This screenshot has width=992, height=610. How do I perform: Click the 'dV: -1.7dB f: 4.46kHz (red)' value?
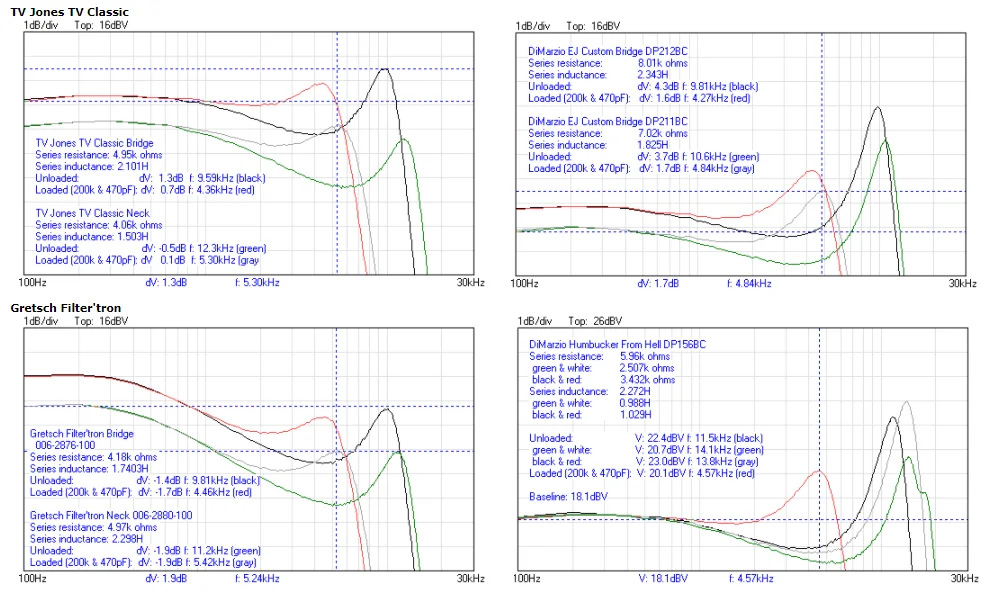[195, 492]
